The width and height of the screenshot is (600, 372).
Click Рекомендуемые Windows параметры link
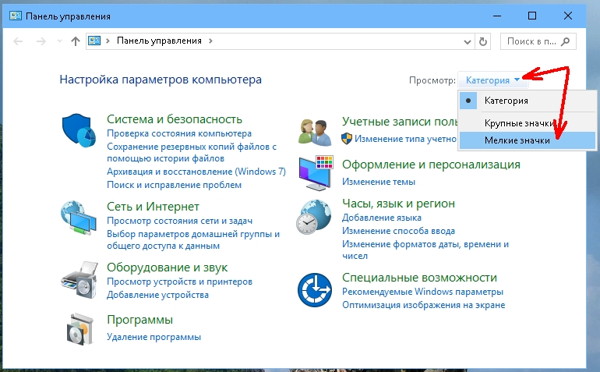click(422, 292)
